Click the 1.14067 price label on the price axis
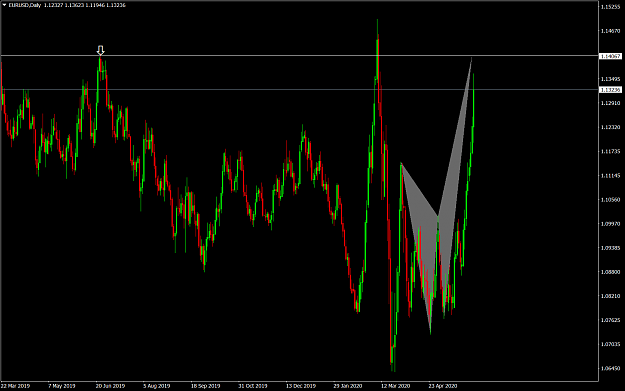 (610, 56)
